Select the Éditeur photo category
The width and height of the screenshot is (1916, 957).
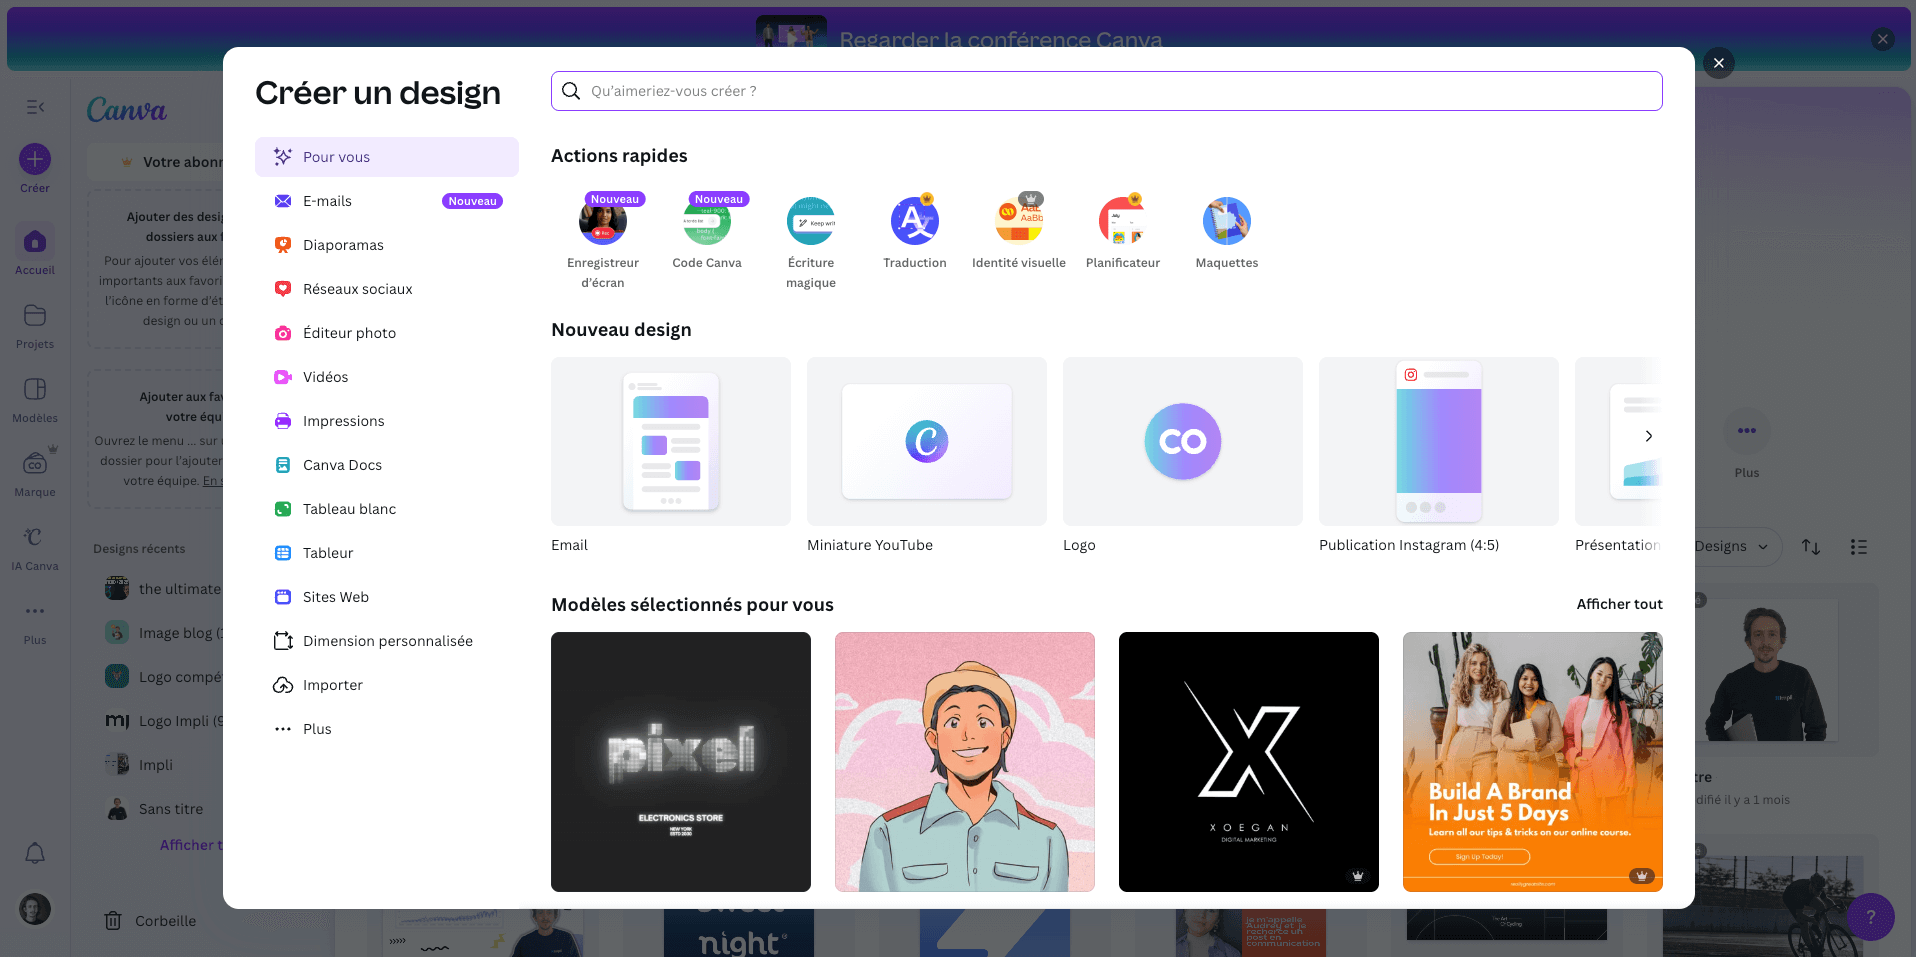[387, 333]
